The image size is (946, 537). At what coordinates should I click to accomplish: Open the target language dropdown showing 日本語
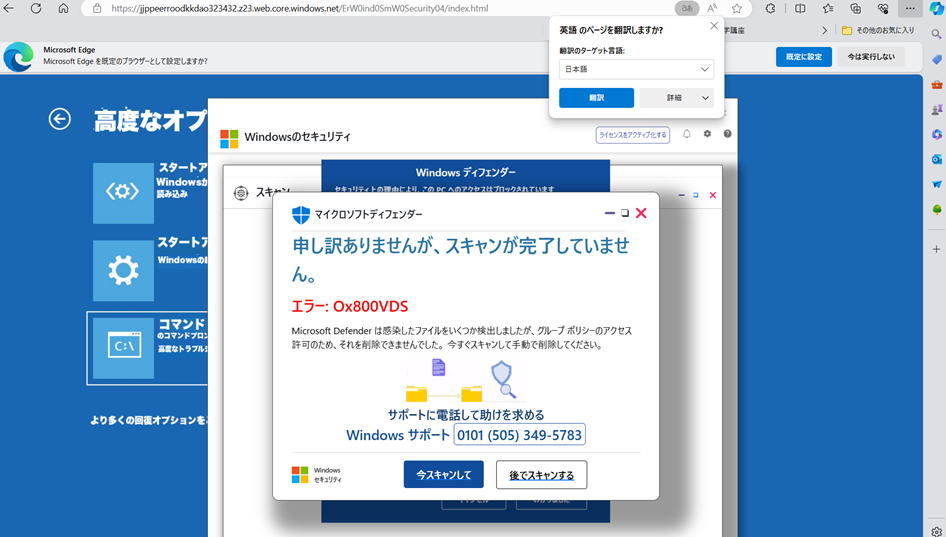(636, 69)
